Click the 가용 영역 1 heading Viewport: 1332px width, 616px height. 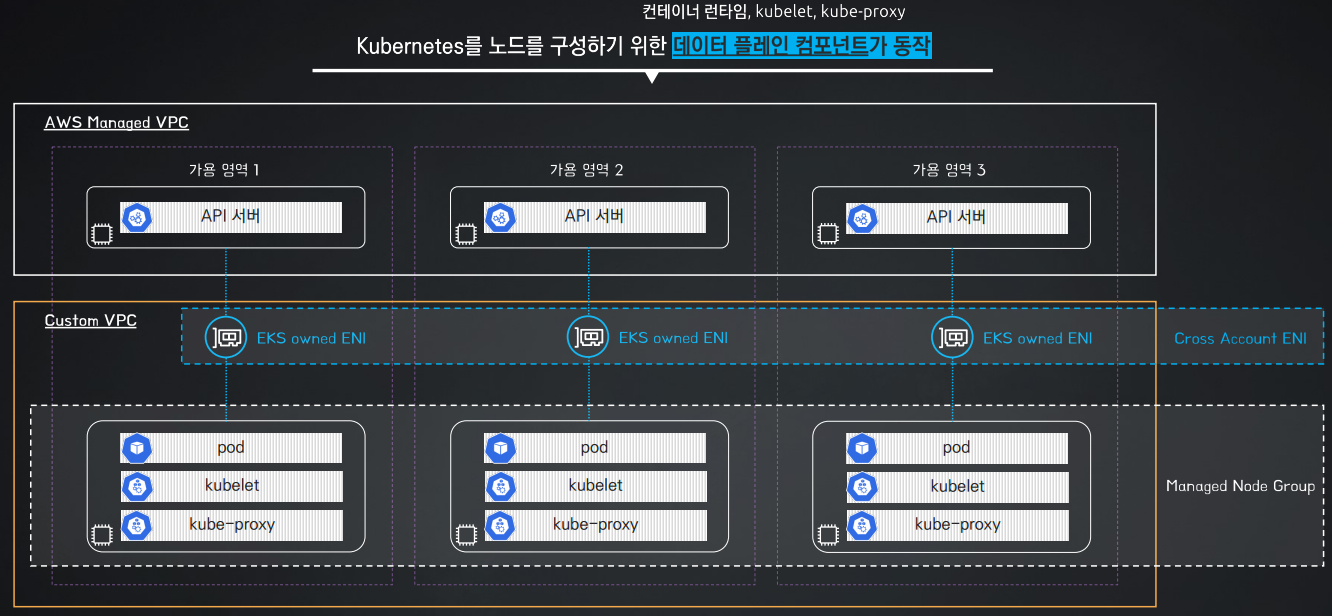click(223, 170)
